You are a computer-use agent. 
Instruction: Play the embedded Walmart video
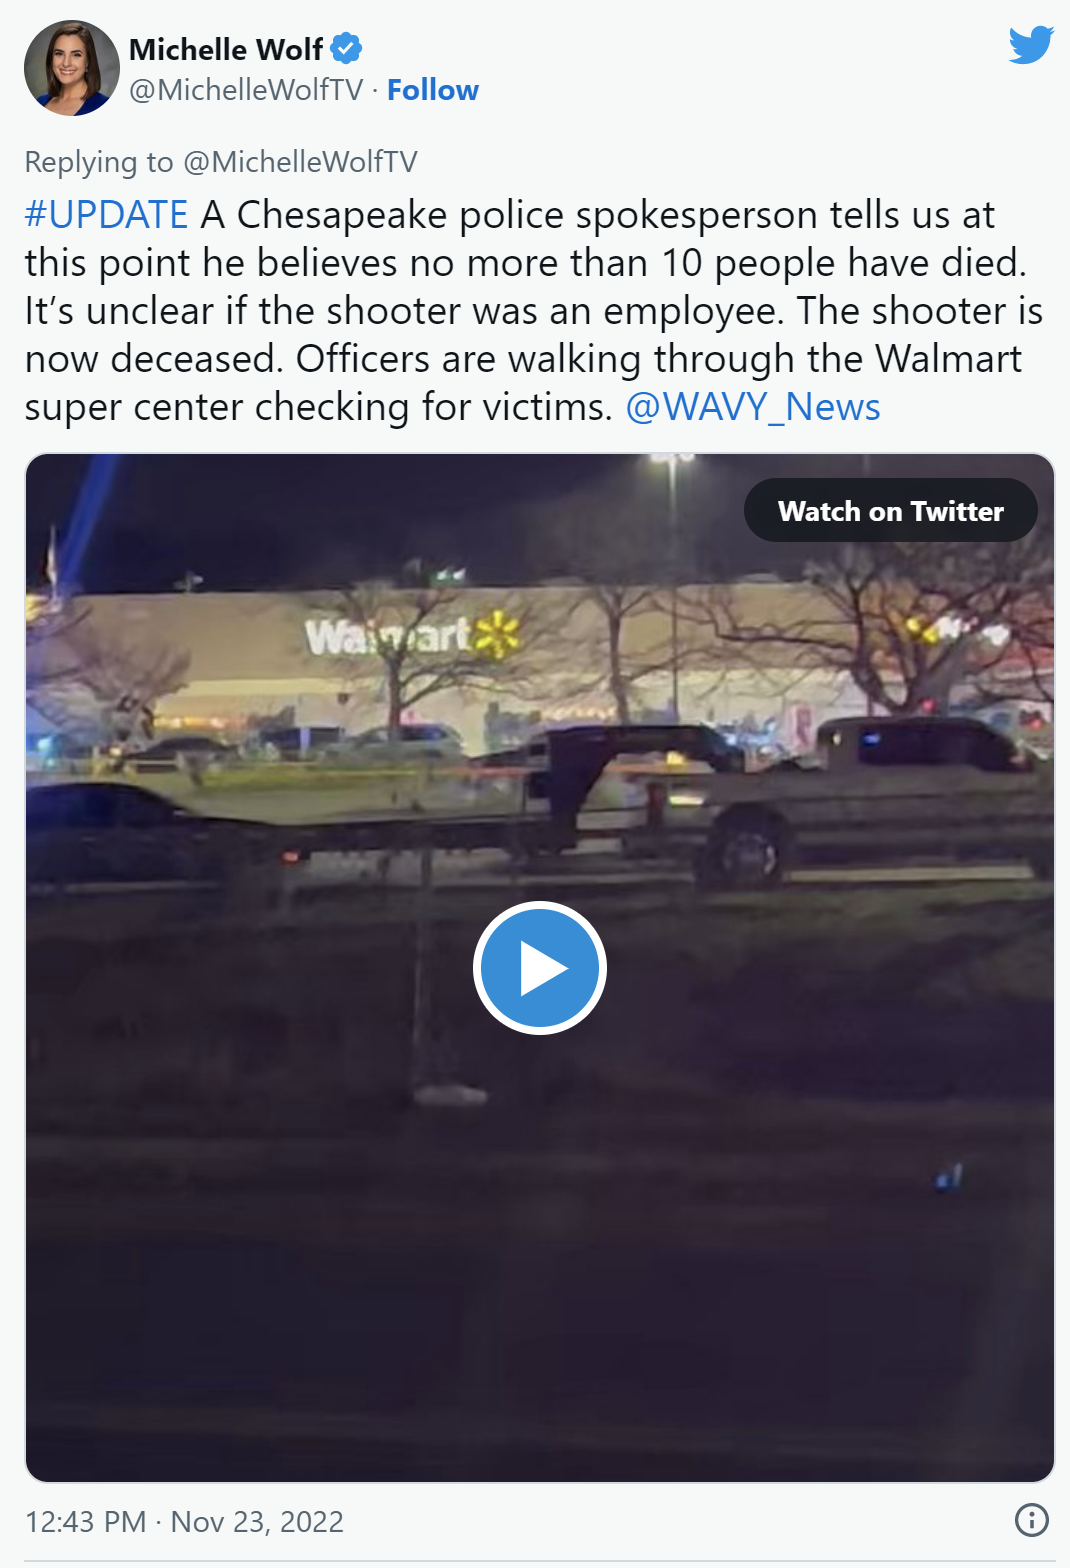point(540,968)
